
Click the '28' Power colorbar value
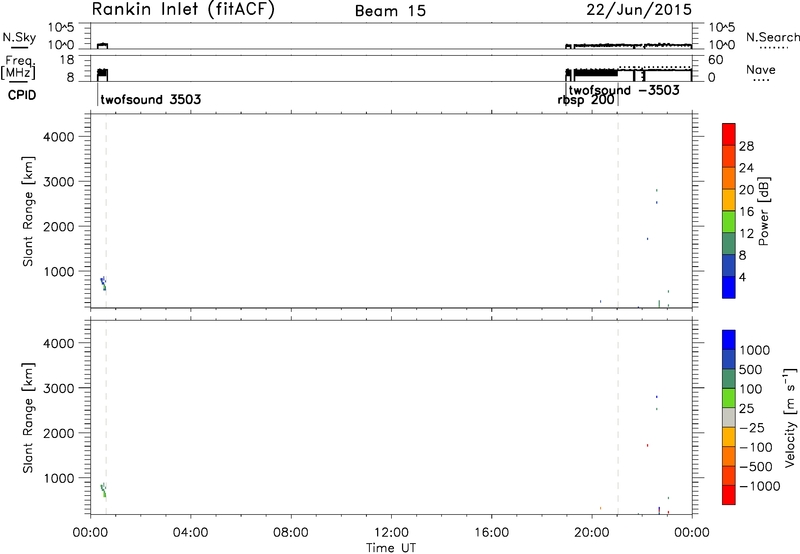coord(746,146)
